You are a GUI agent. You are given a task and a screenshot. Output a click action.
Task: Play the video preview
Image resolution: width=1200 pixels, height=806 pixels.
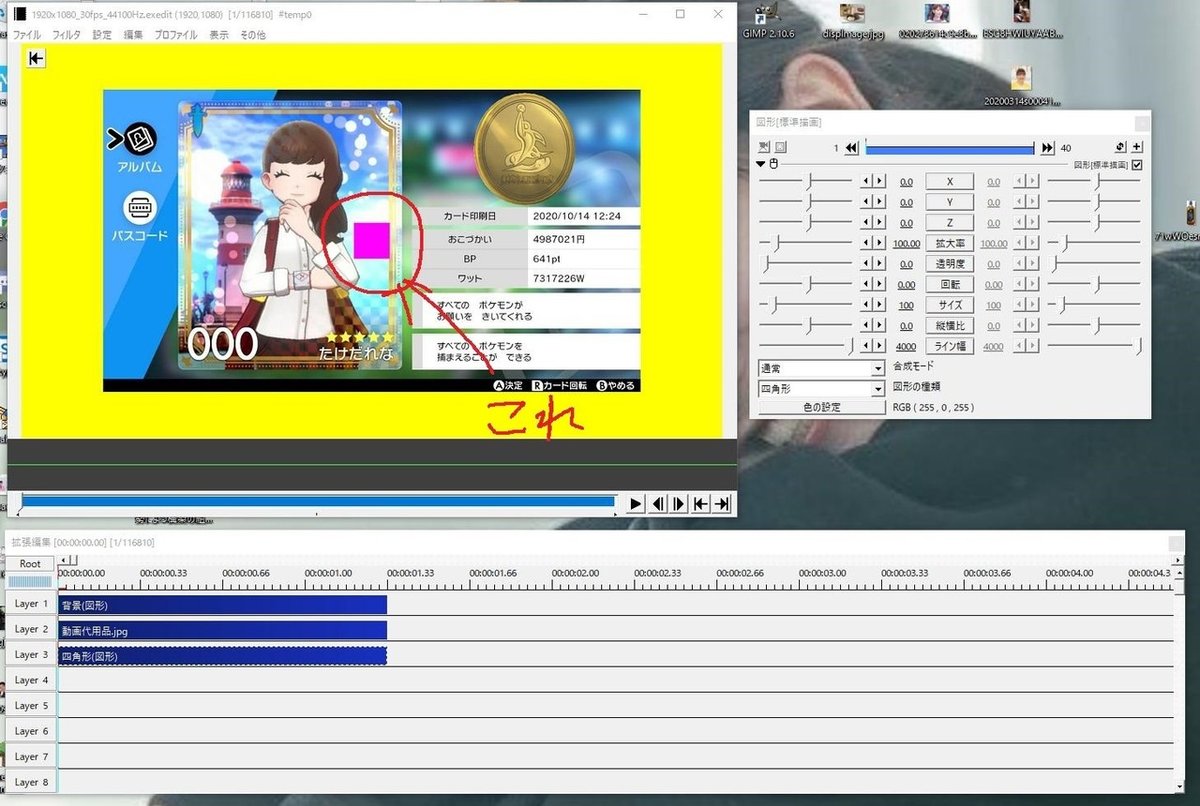[x=635, y=503]
